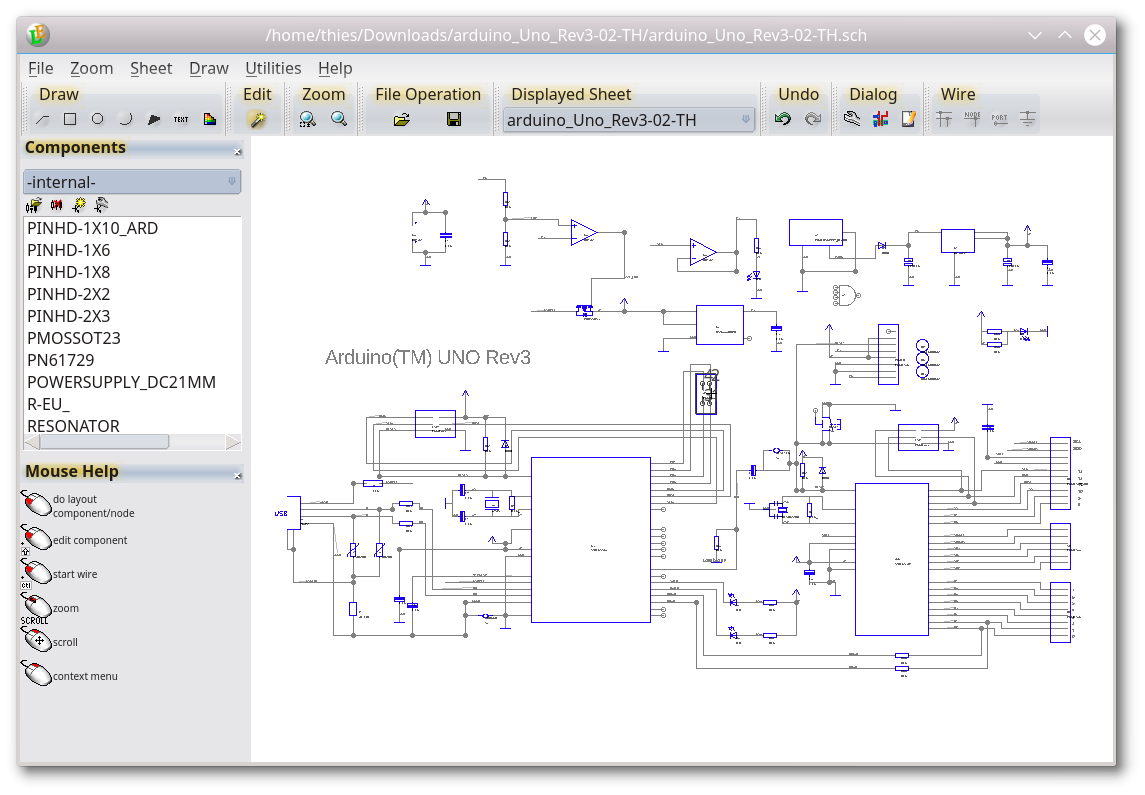
Task: Select the circle drawing tool
Action: coord(98,119)
